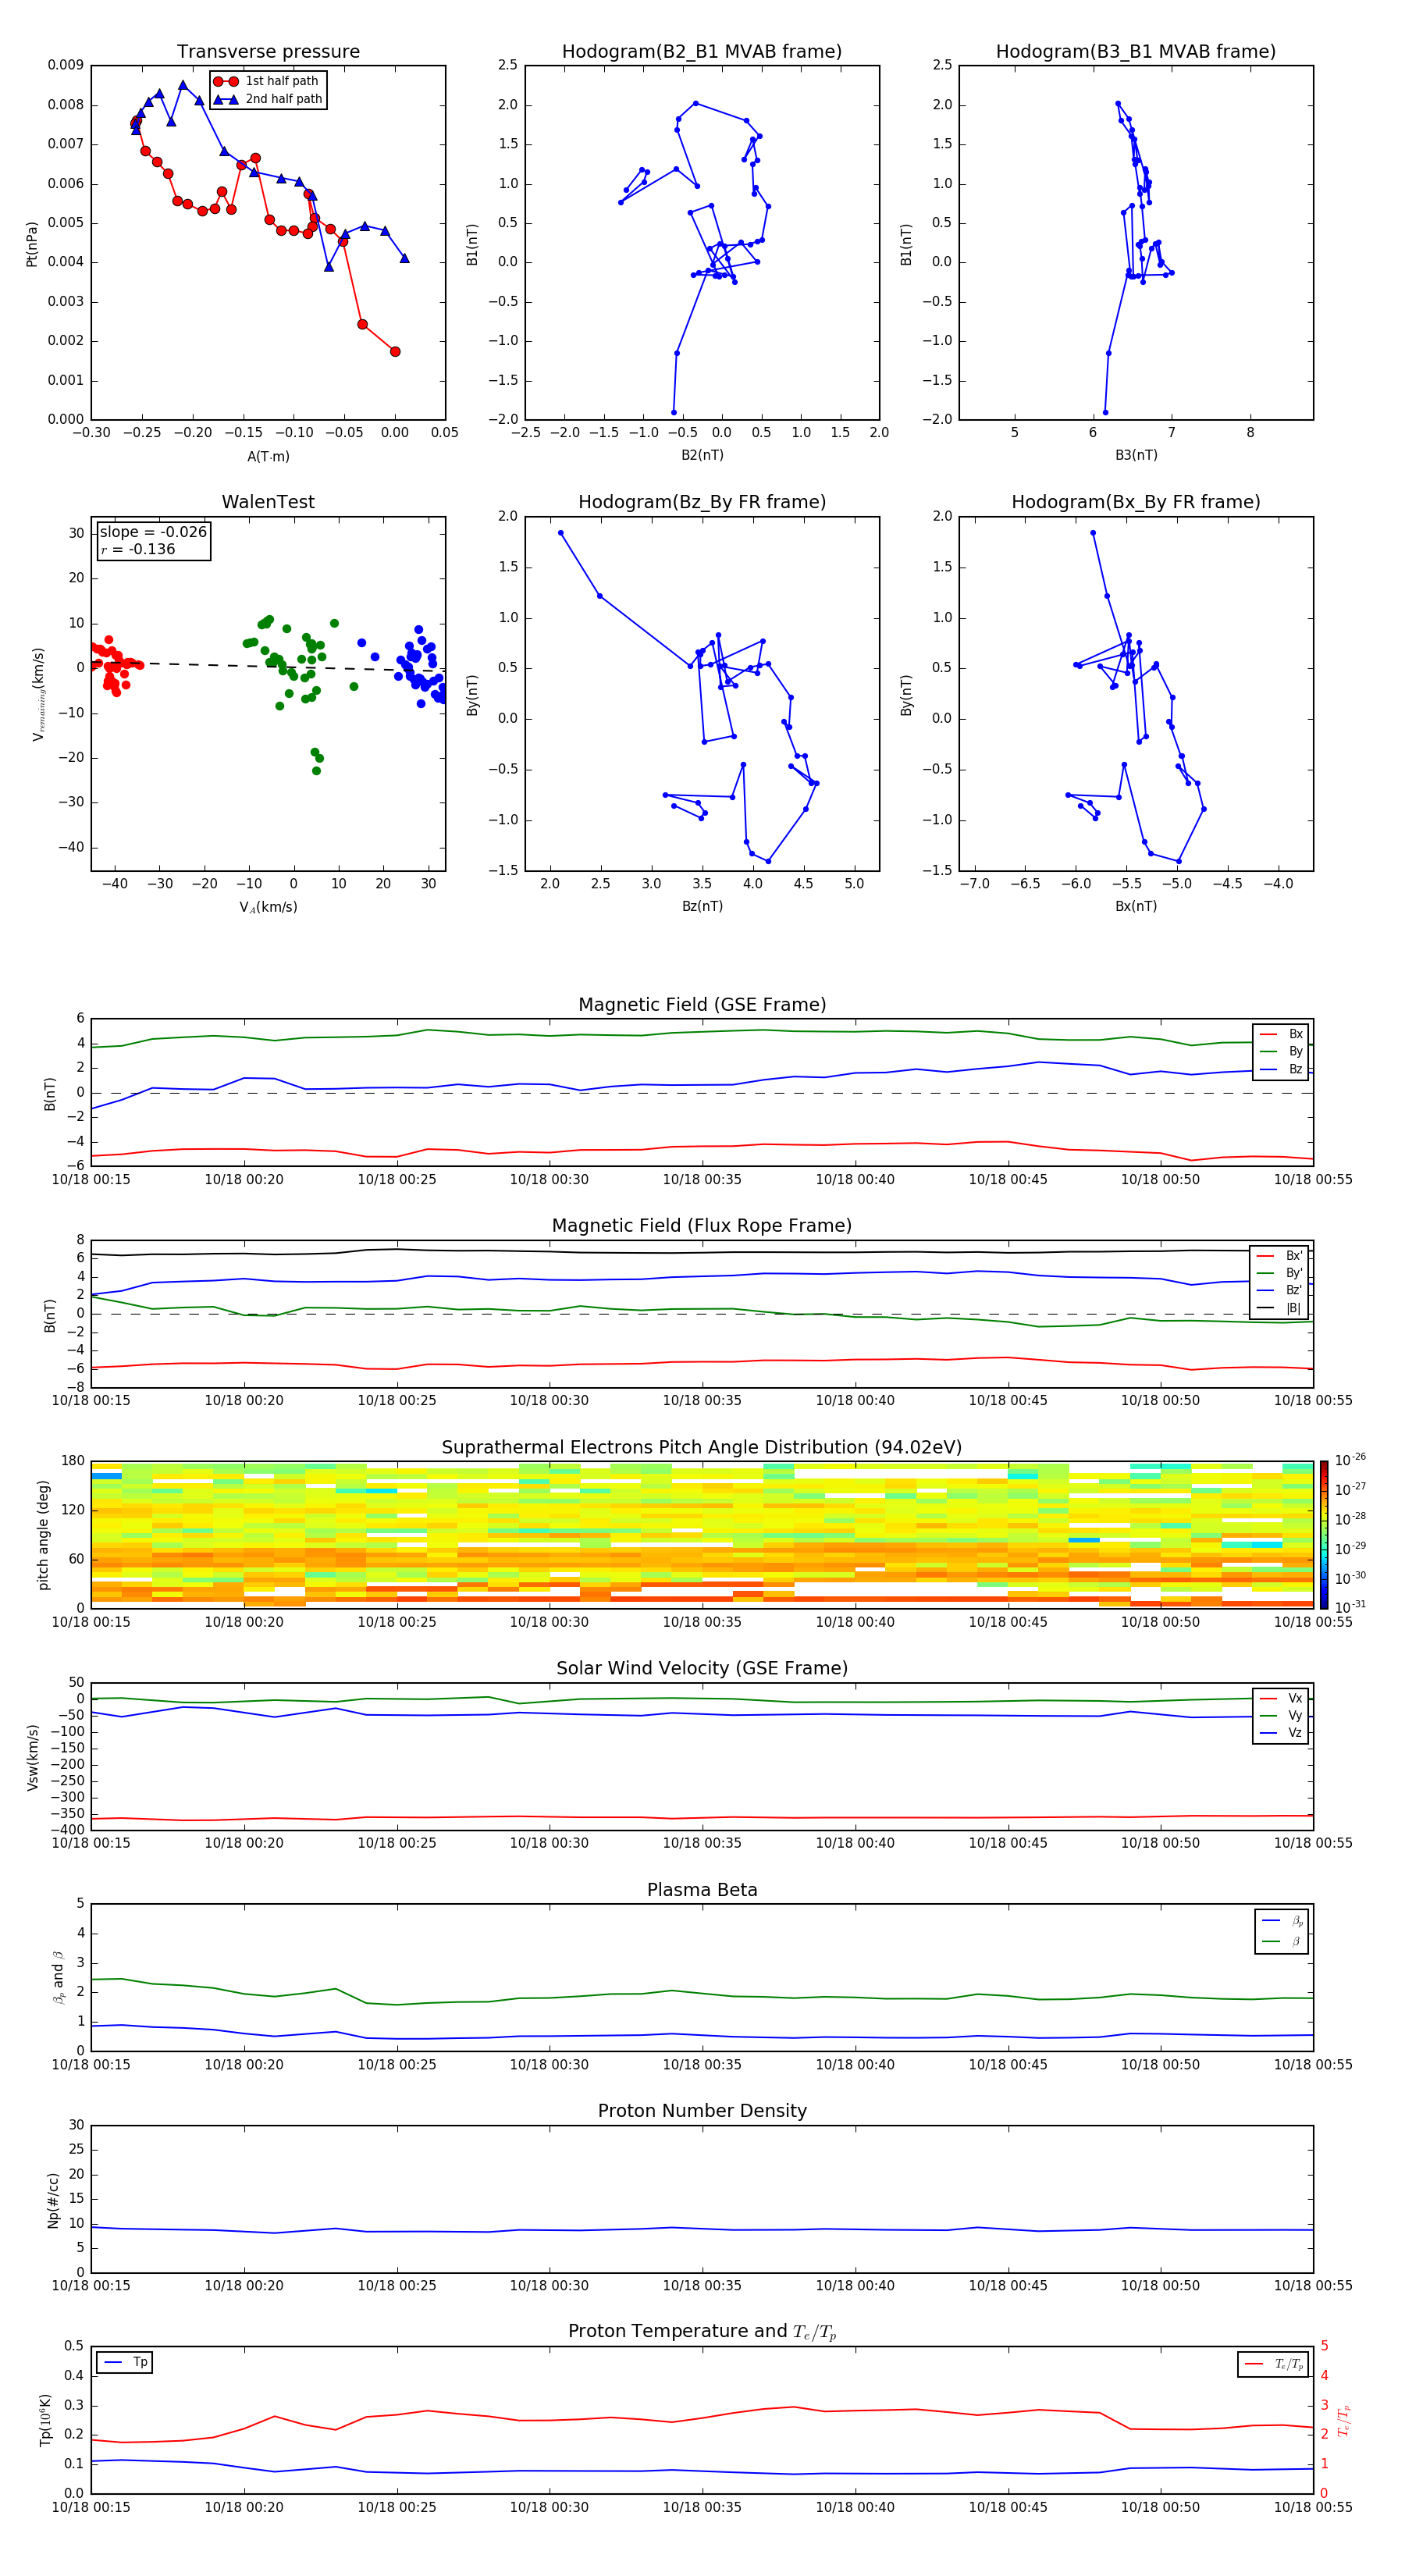Click the "Hodogram(B3_B1 MVAB frame)" title
Screen dimensions: 1405x2576
click(1136, 51)
